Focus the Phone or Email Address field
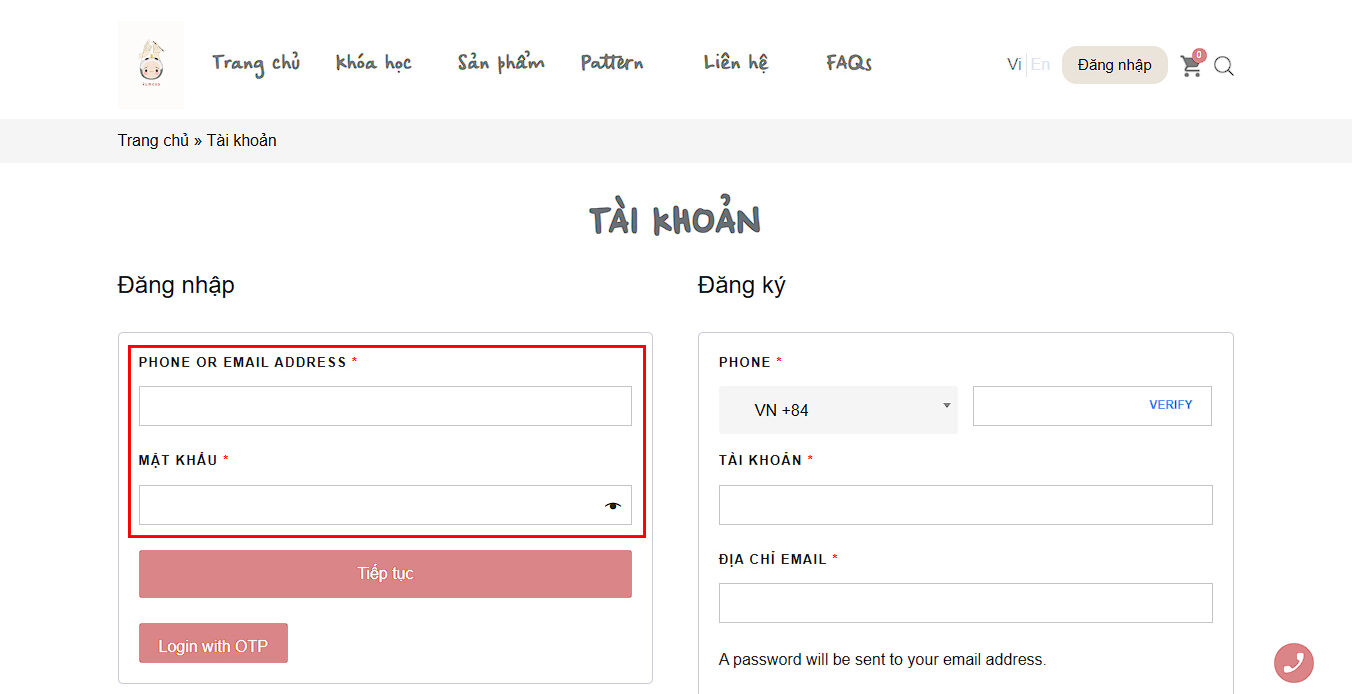Viewport: 1352px width, 694px height. 385,406
